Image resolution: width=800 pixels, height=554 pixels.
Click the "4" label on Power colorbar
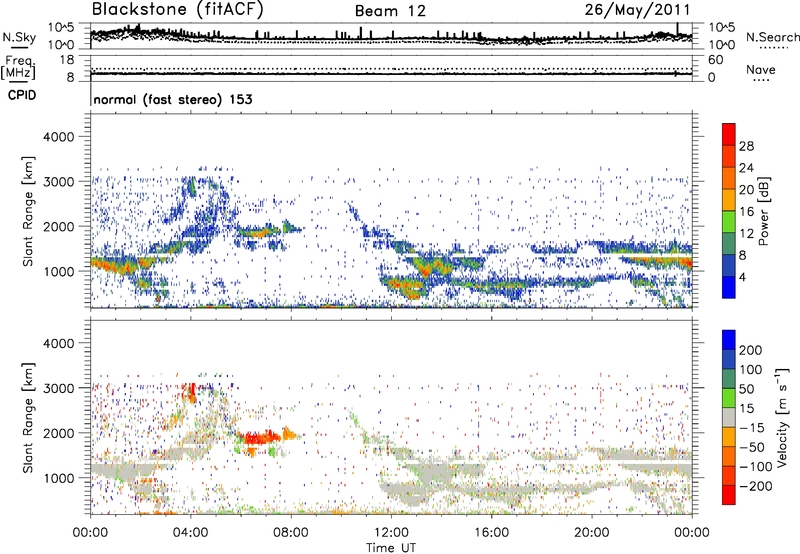(x=742, y=277)
